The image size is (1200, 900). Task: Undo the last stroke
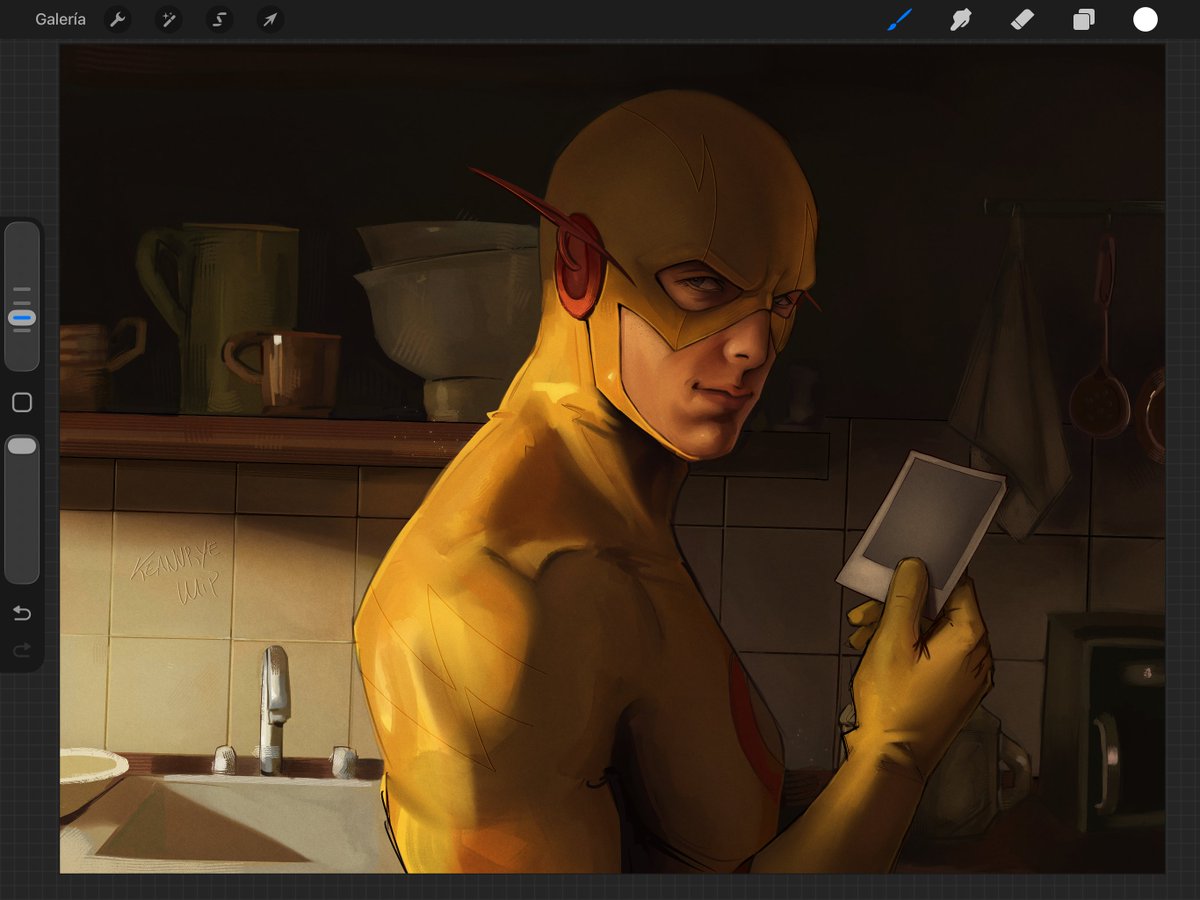coord(22,613)
